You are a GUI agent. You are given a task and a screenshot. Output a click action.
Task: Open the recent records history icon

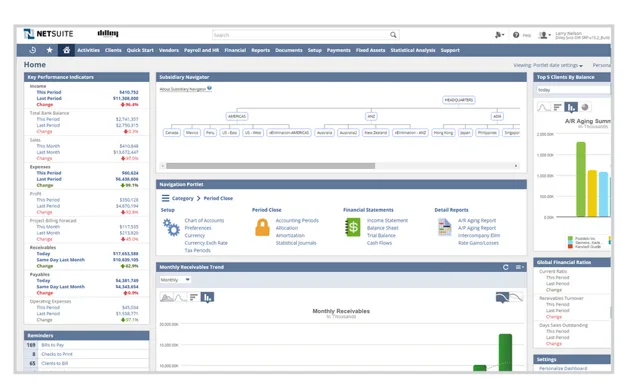tap(33, 50)
